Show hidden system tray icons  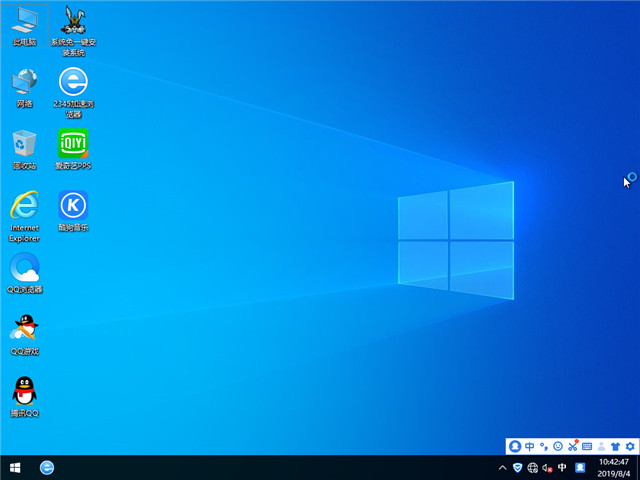click(x=502, y=468)
